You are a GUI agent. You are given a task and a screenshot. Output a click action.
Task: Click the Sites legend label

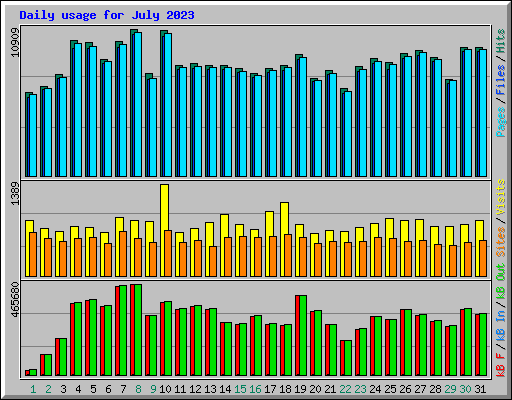click(x=501, y=242)
